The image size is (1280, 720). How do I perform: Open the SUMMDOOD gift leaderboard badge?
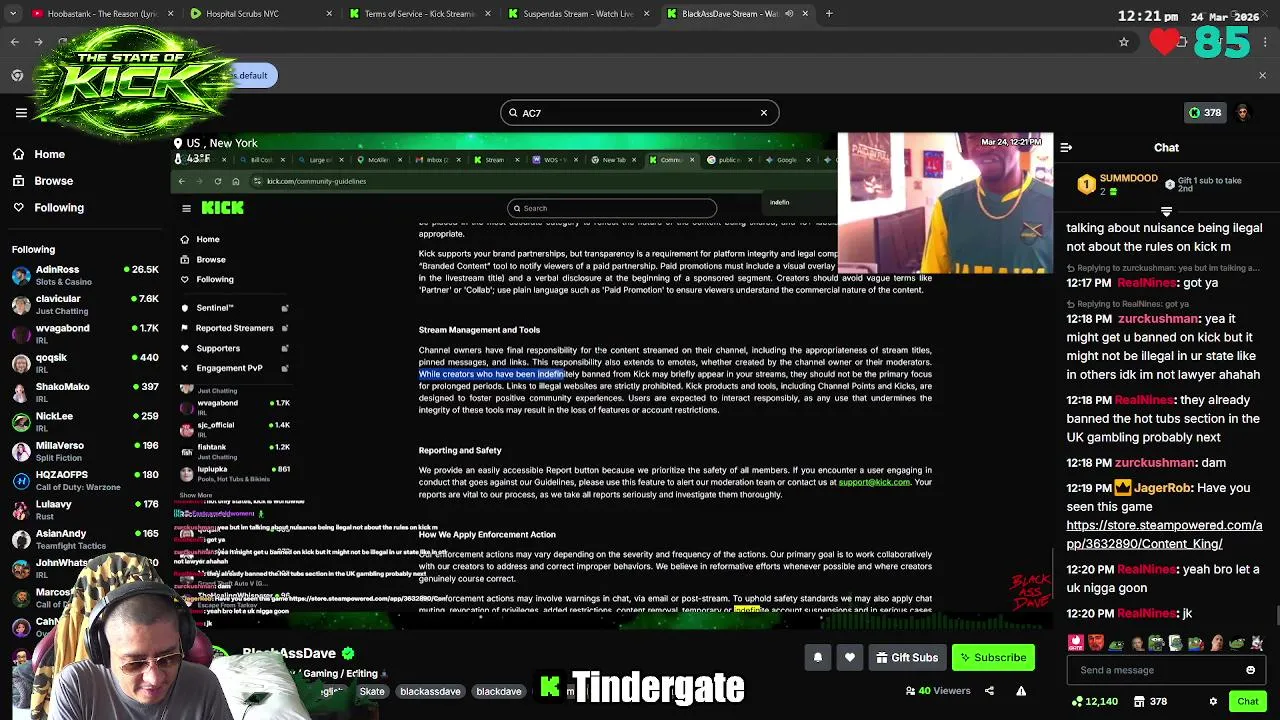tap(1118, 184)
